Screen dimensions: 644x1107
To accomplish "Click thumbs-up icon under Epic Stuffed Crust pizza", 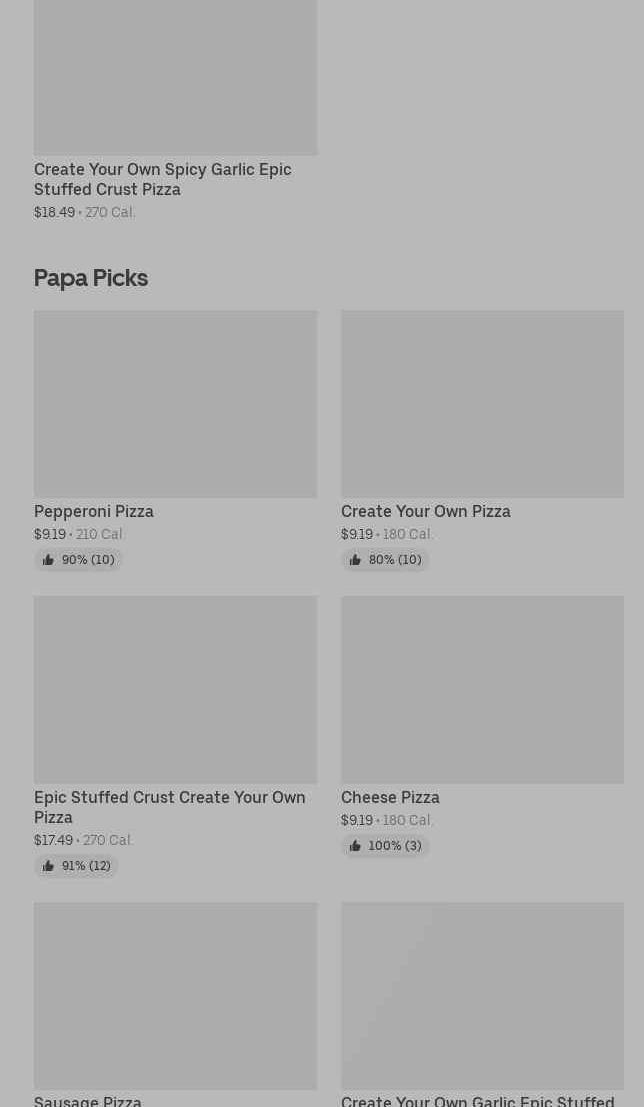I will (48, 866).
